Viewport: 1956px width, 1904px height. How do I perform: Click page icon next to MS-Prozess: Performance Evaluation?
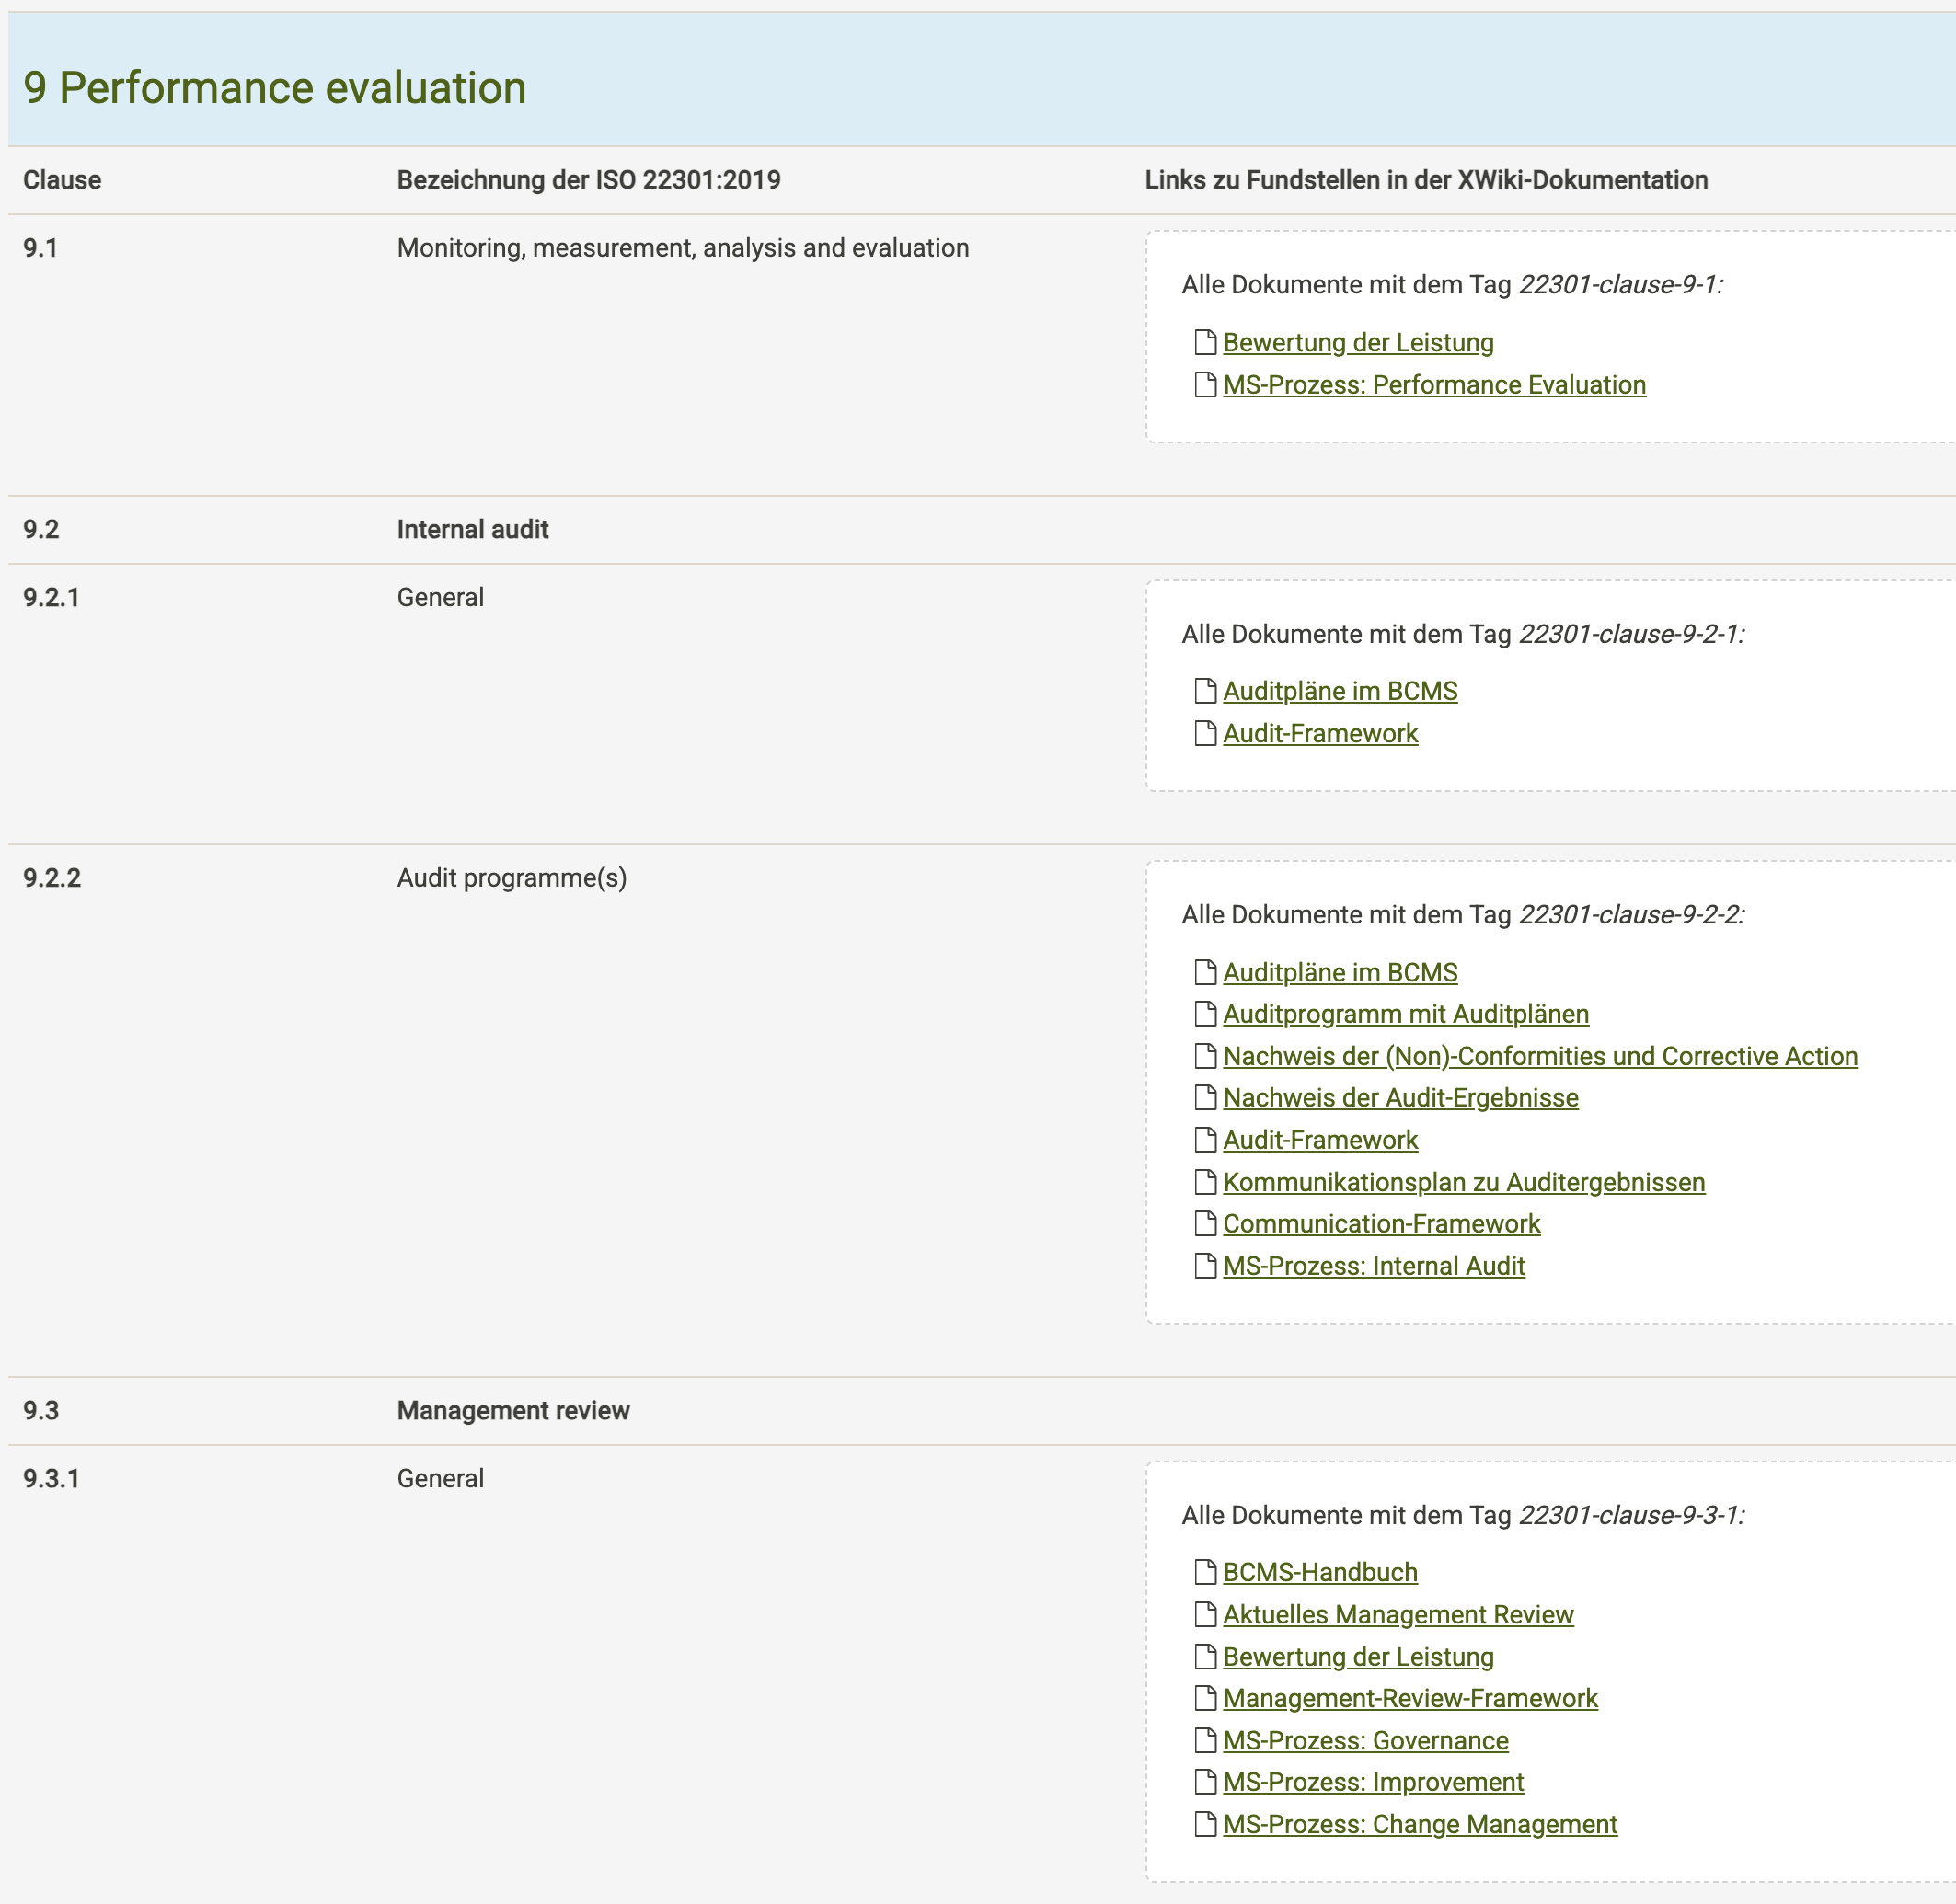pyautogui.click(x=1205, y=385)
